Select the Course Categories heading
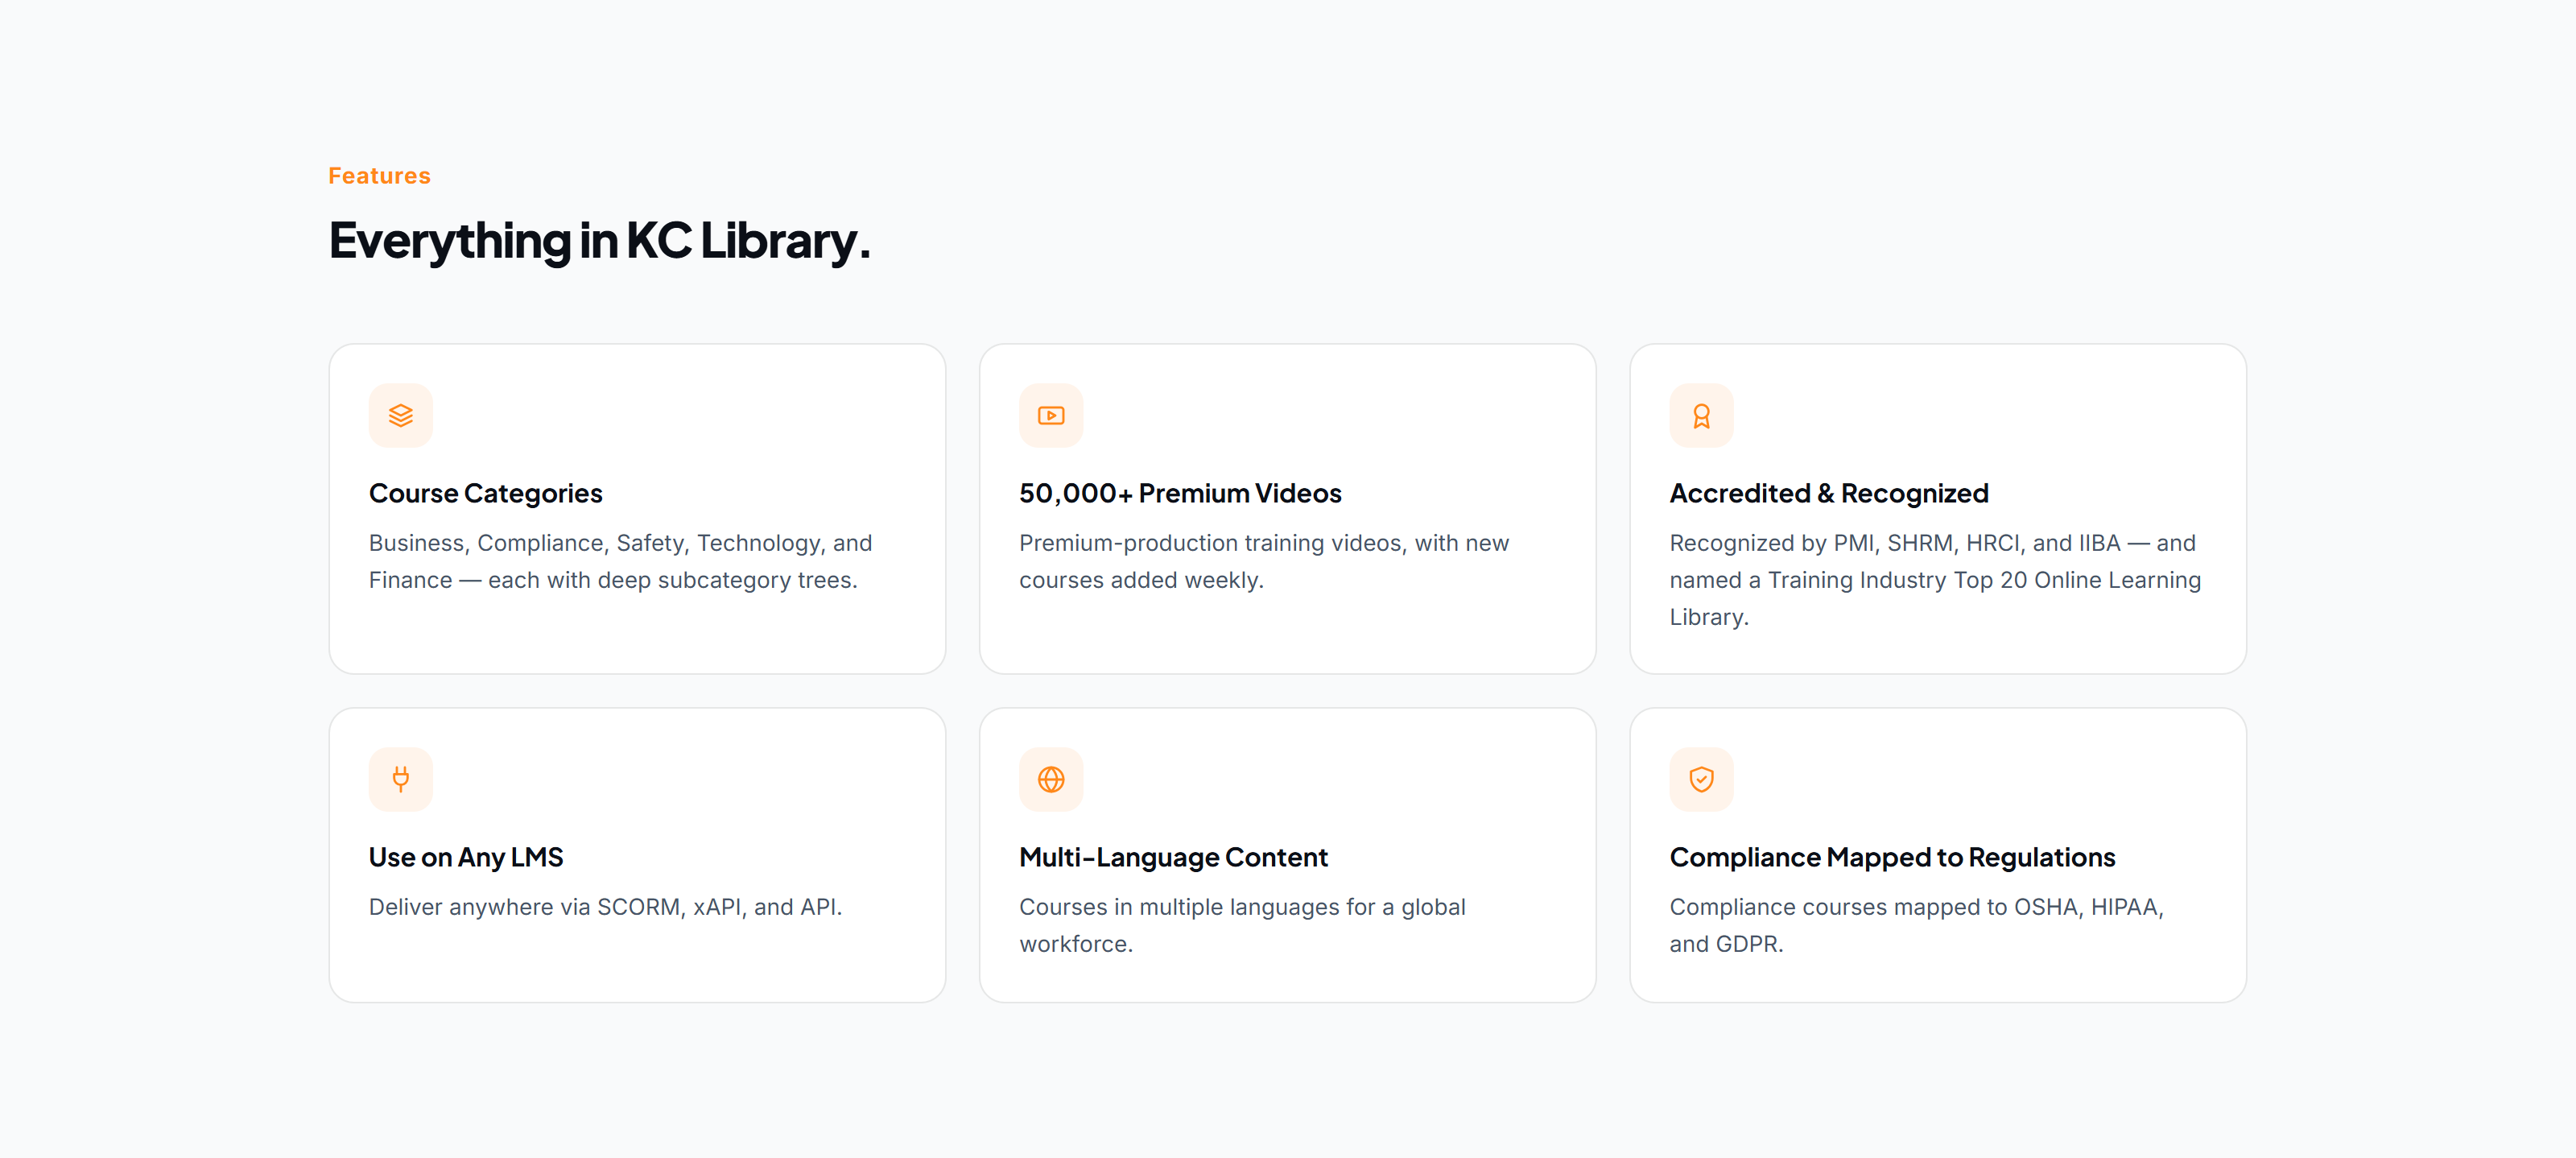2576x1158 pixels. click(486, 493)
